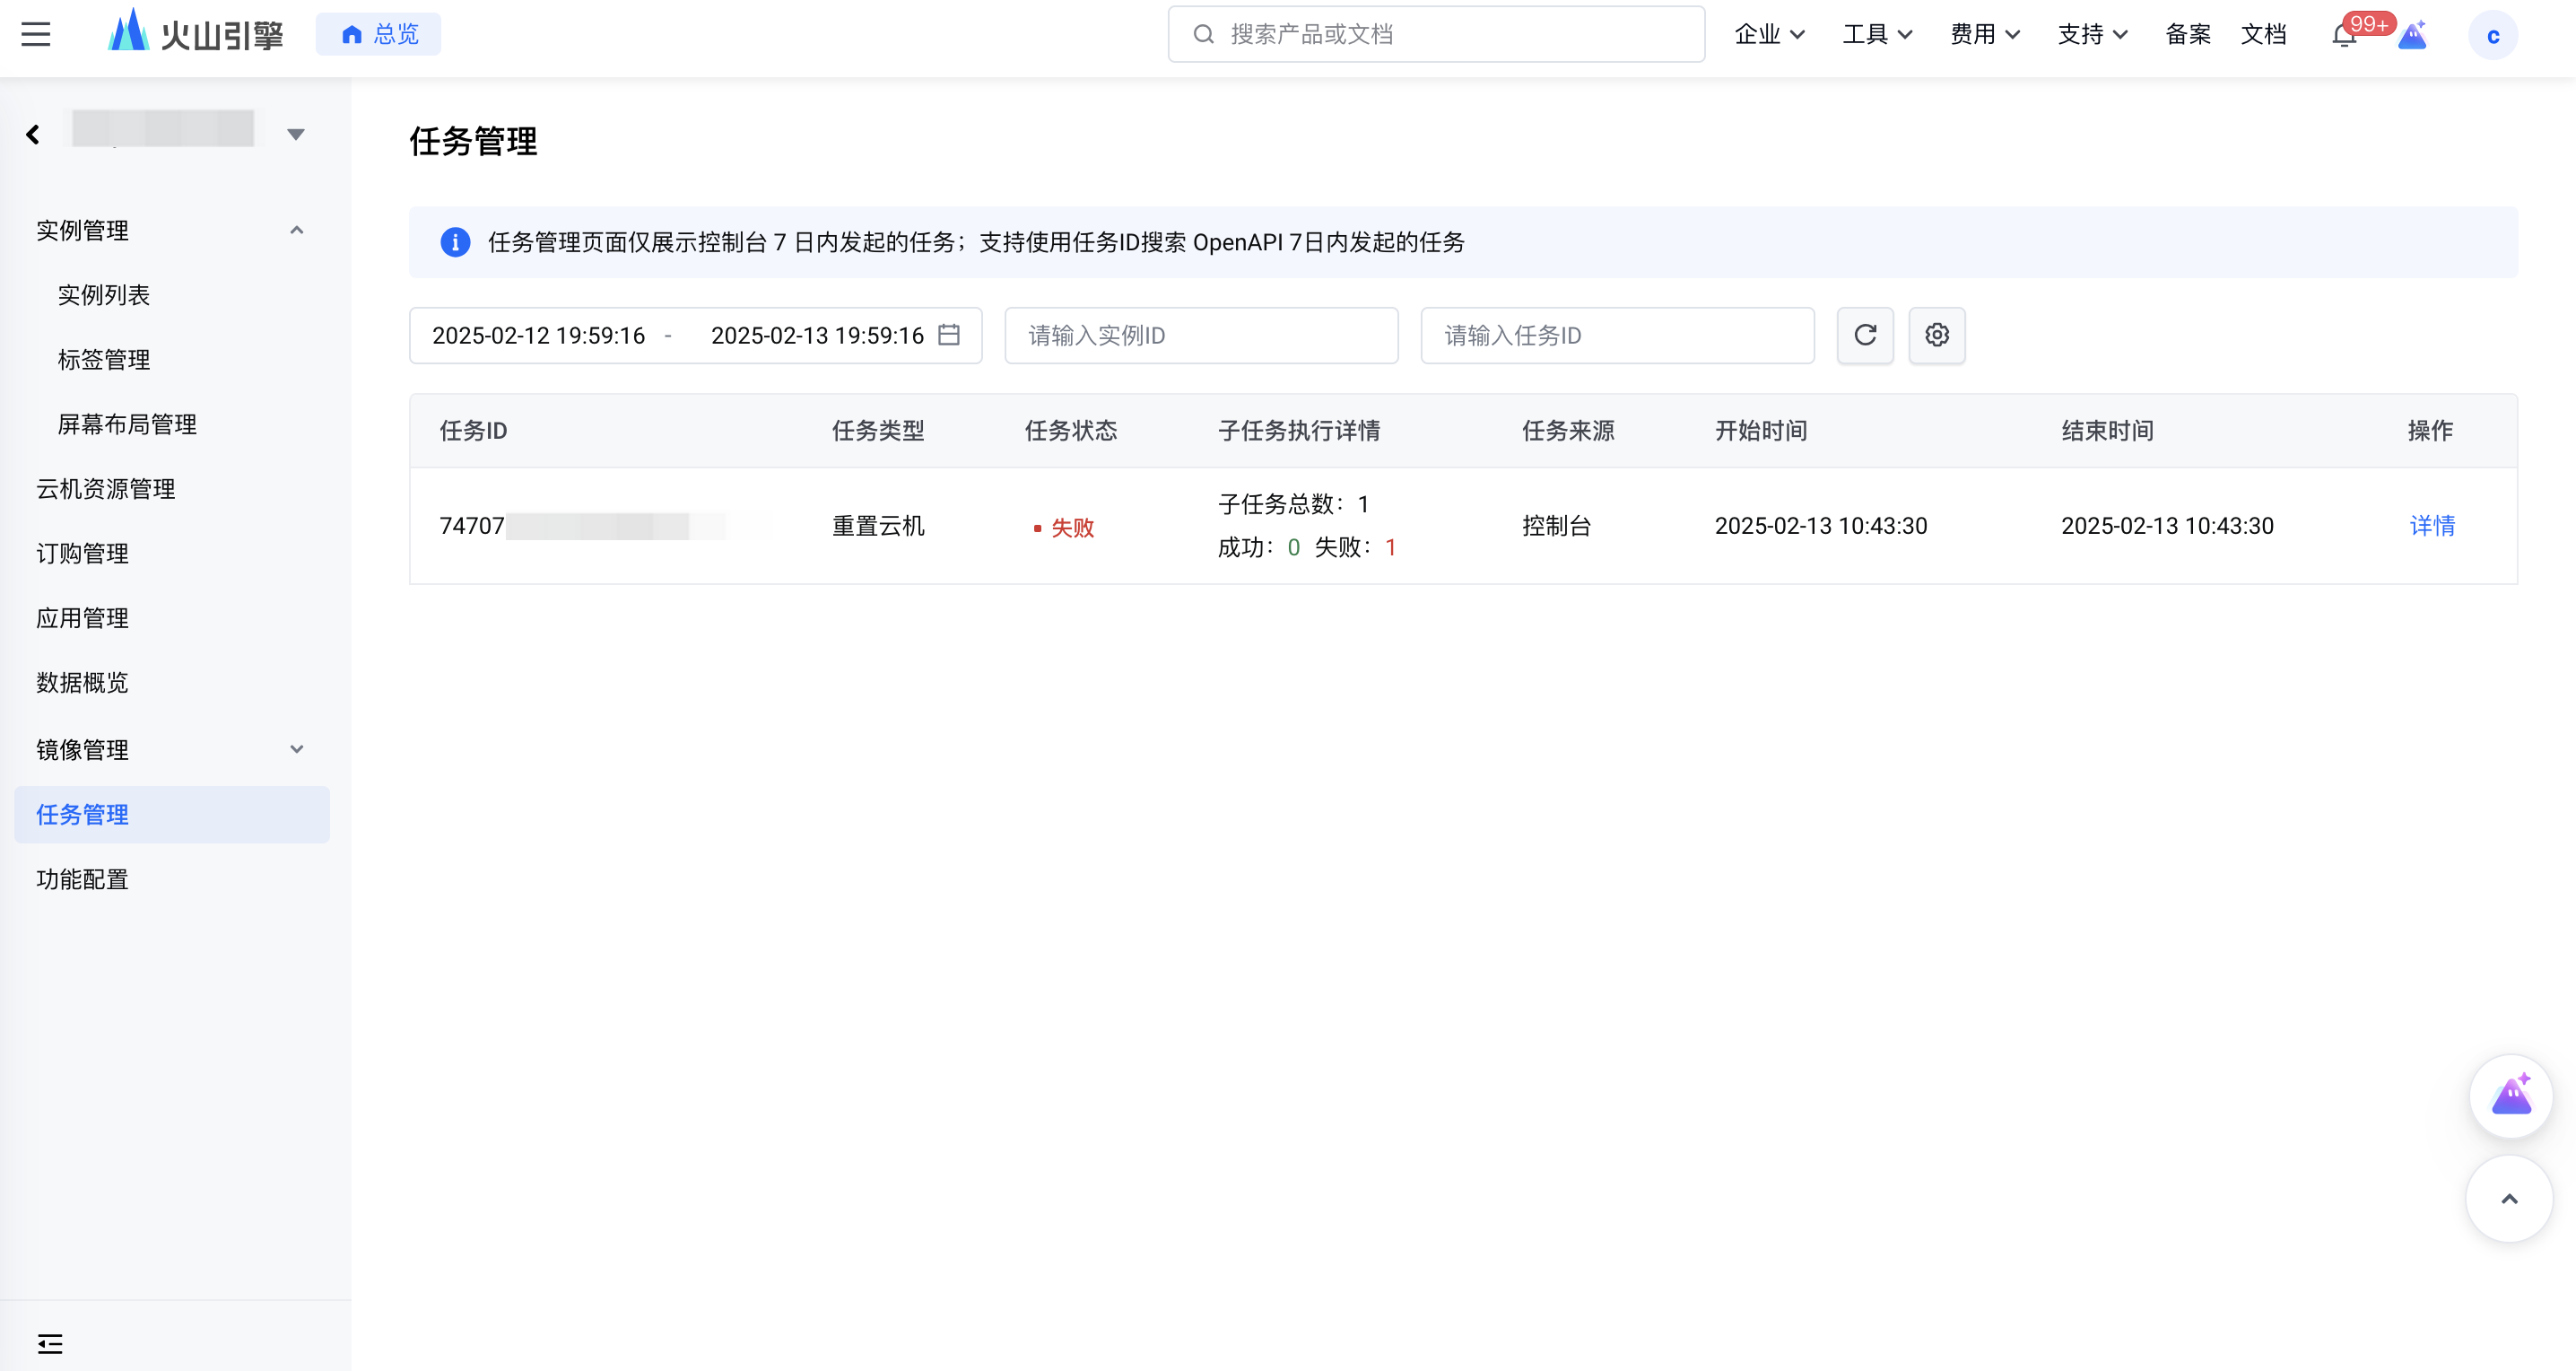Collapse the sidebar with bottom icon
The image size is (2576, 1371).
pyautogui.click(x=50, y=1343)
